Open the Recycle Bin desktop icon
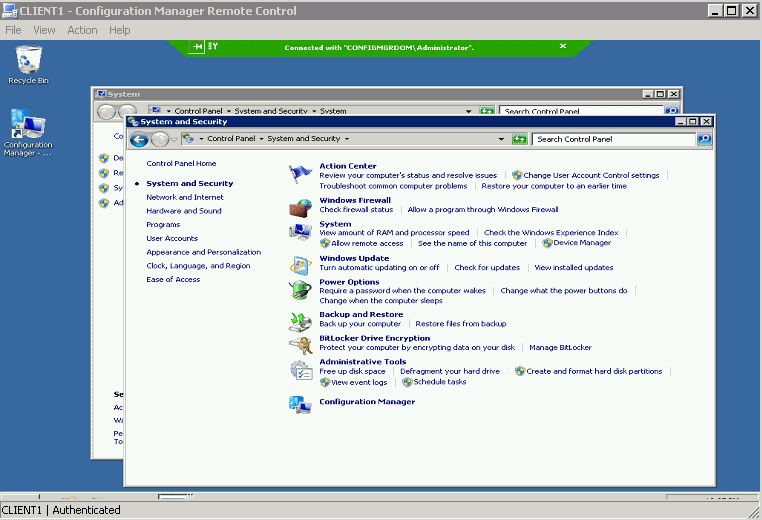Image resolution: width=762 pixels, height=520 pixels. pos(29,65)
